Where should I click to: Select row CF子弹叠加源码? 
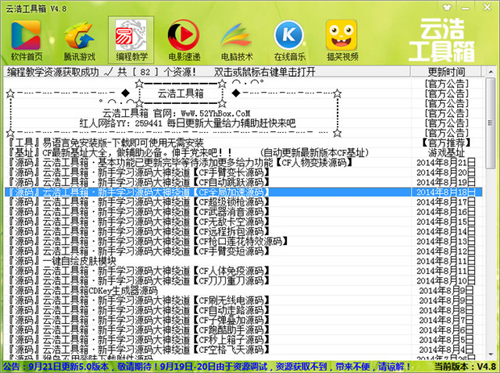242,320
